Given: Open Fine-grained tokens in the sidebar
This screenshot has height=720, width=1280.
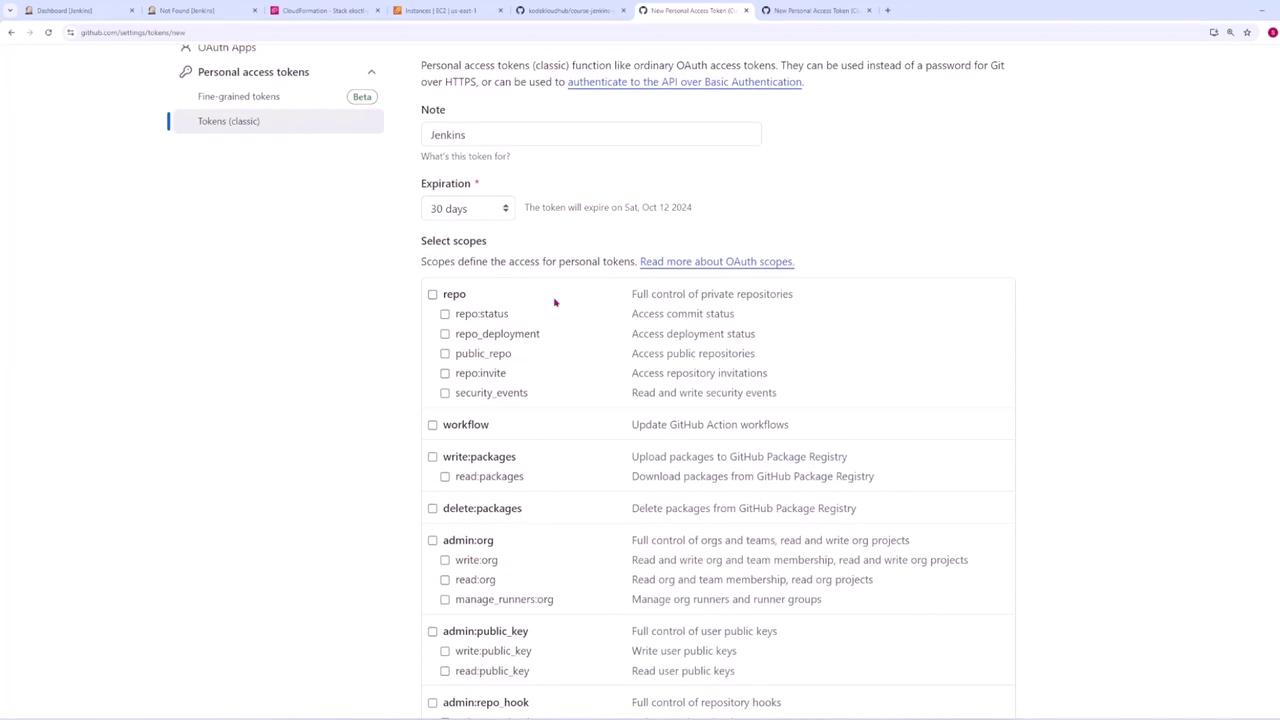Looking at the screenshot, I should [x=239, y=97].
